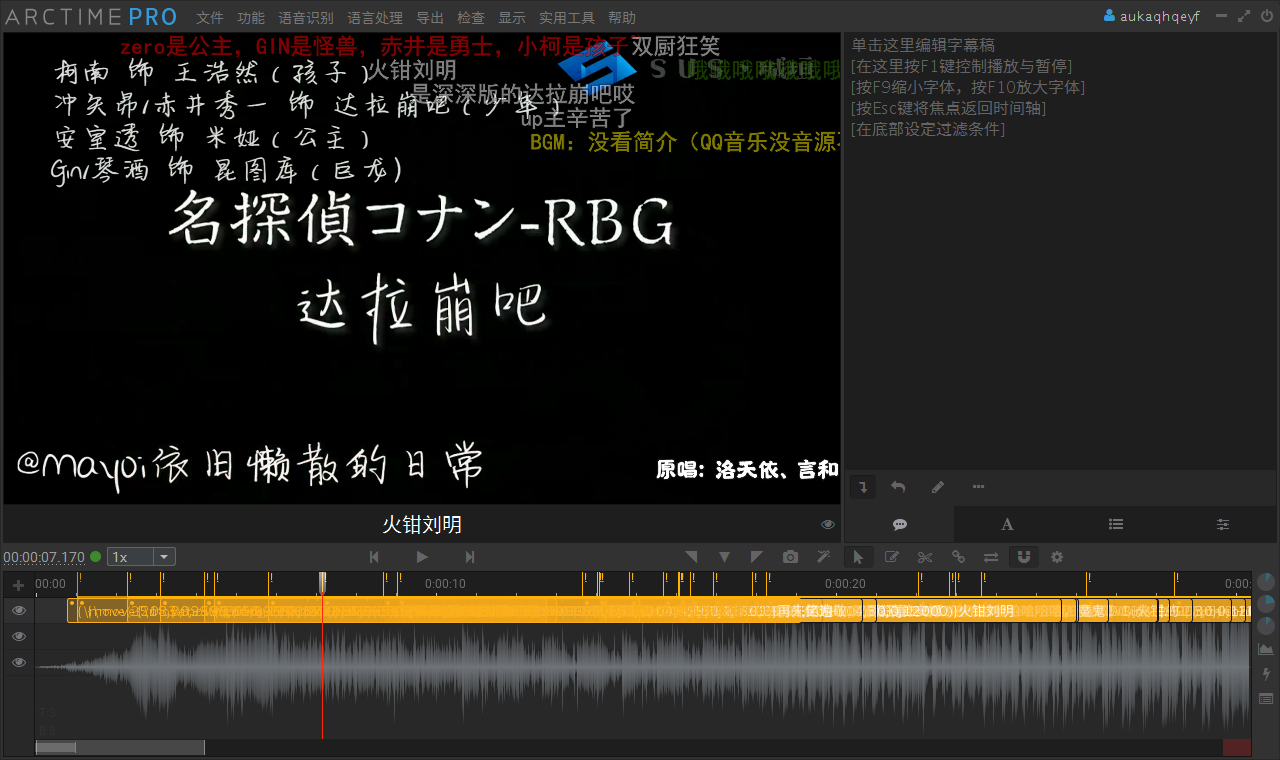The height and width of the screenshot is (760, 1280).
Task: Switch to the letter A style tab
Action: coord(1007,524)
